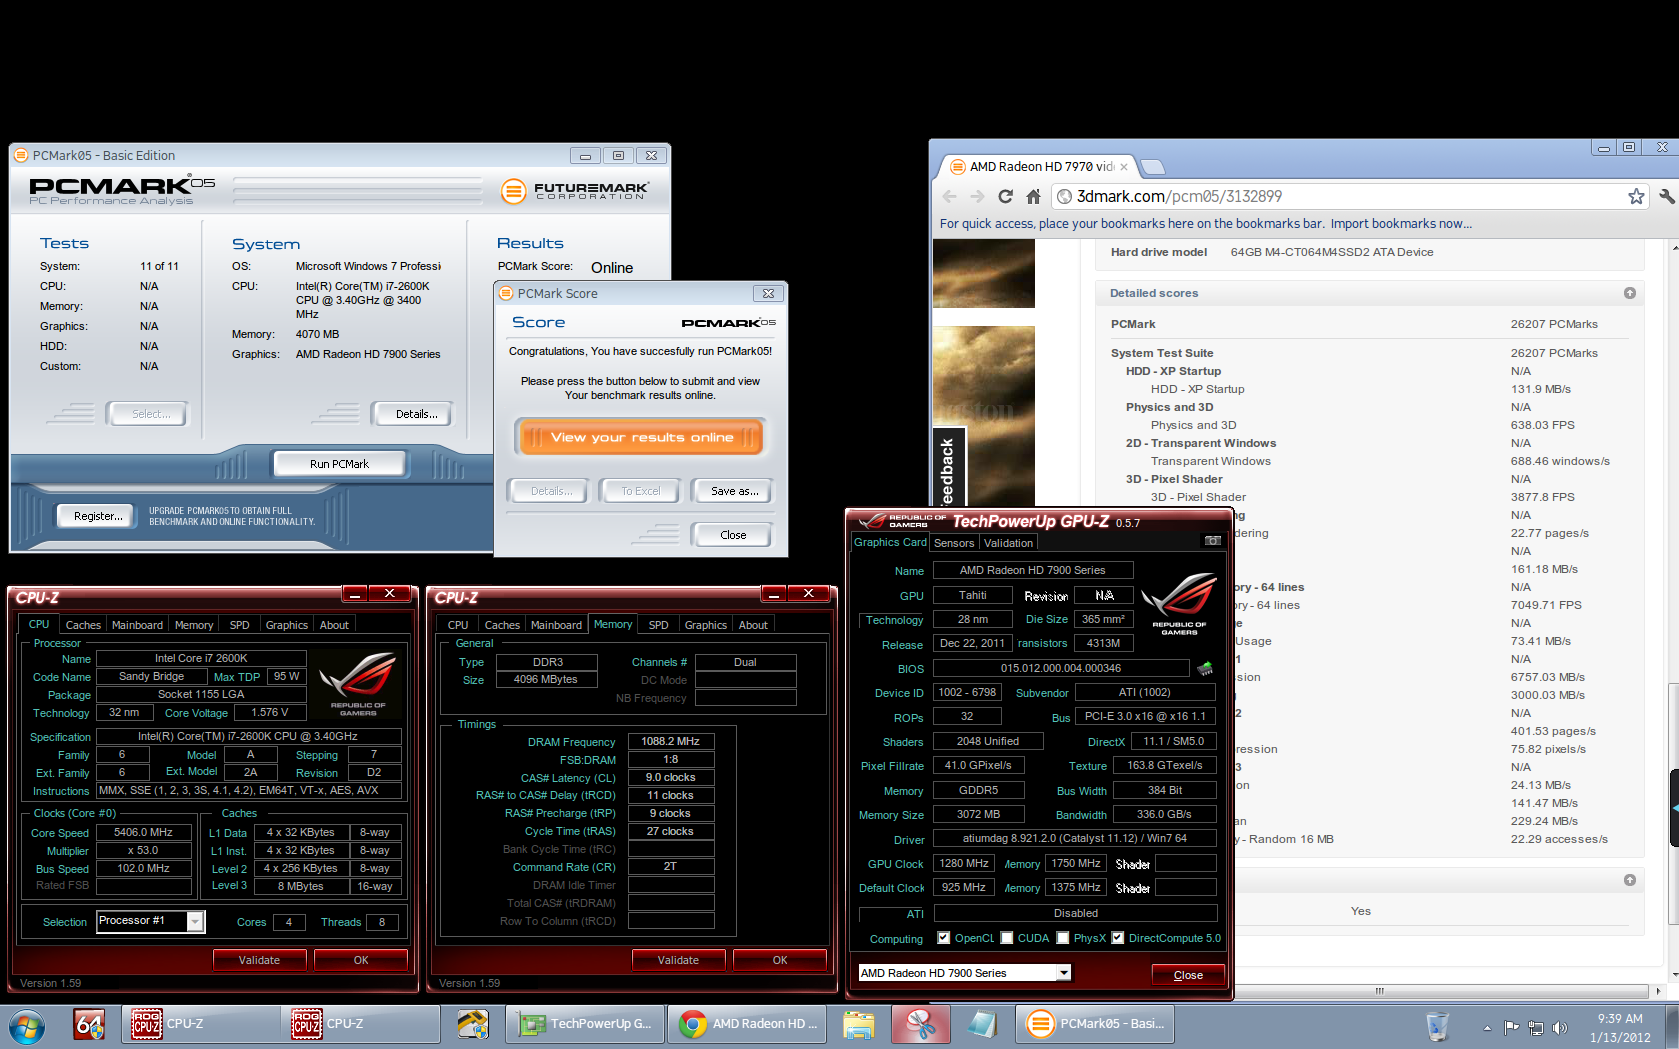
Task: Bookmark this page with the star icon
Action: point(1636,196)
